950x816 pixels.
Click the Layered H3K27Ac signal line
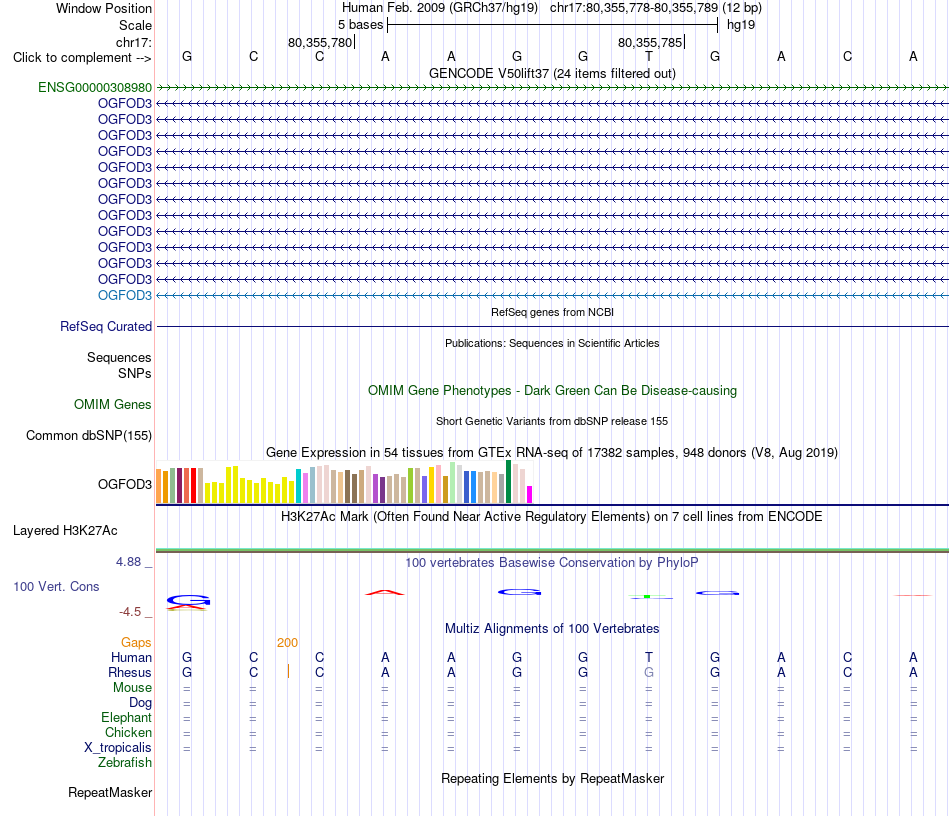click(552, 550)
